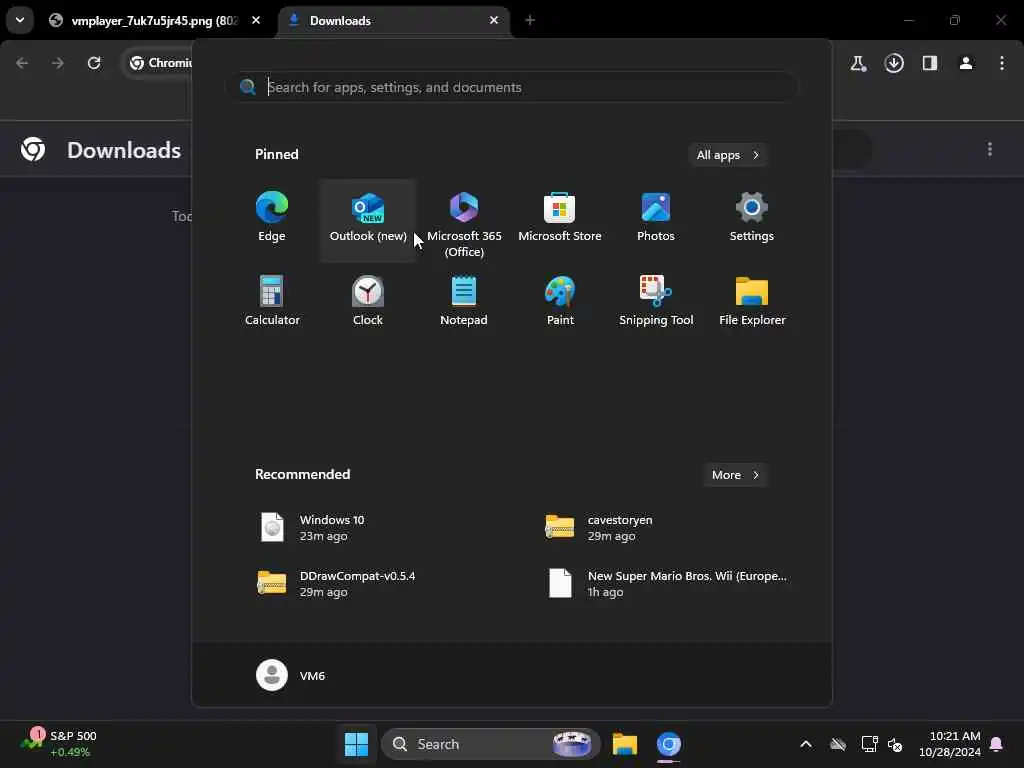Open the notification bell in system tray
The height and width of the screenshot is (768, 1024).
coord(996,744)
